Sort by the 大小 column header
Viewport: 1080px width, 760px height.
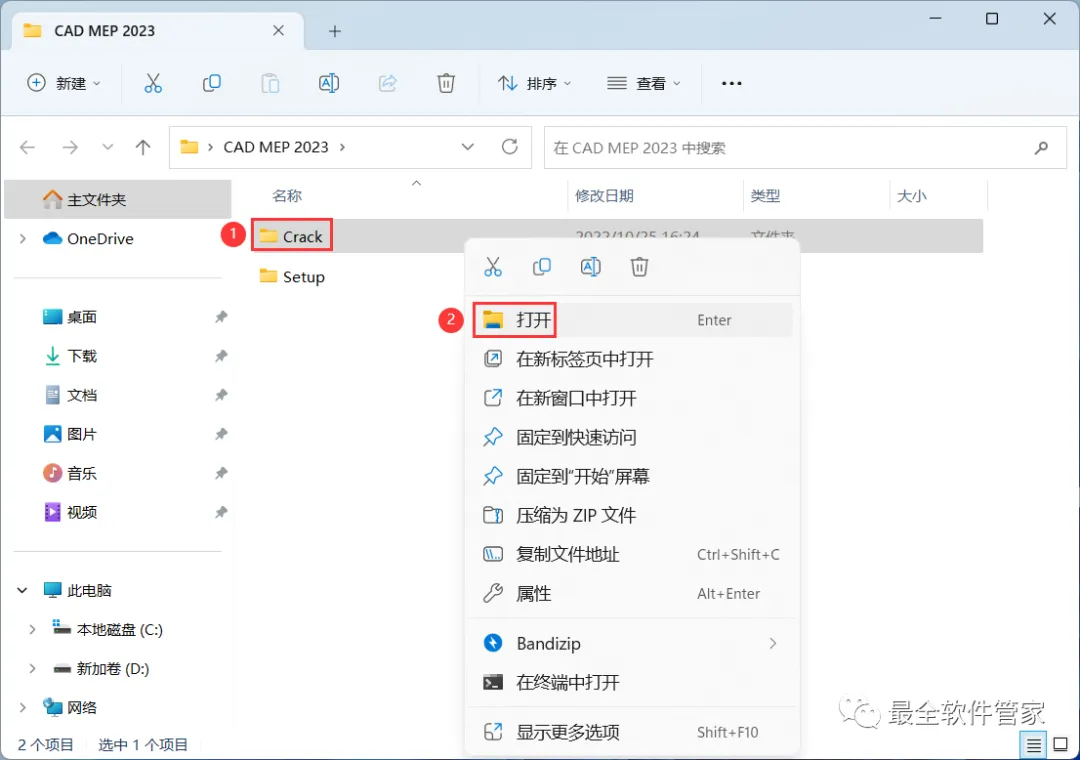[x=911, y=196]
